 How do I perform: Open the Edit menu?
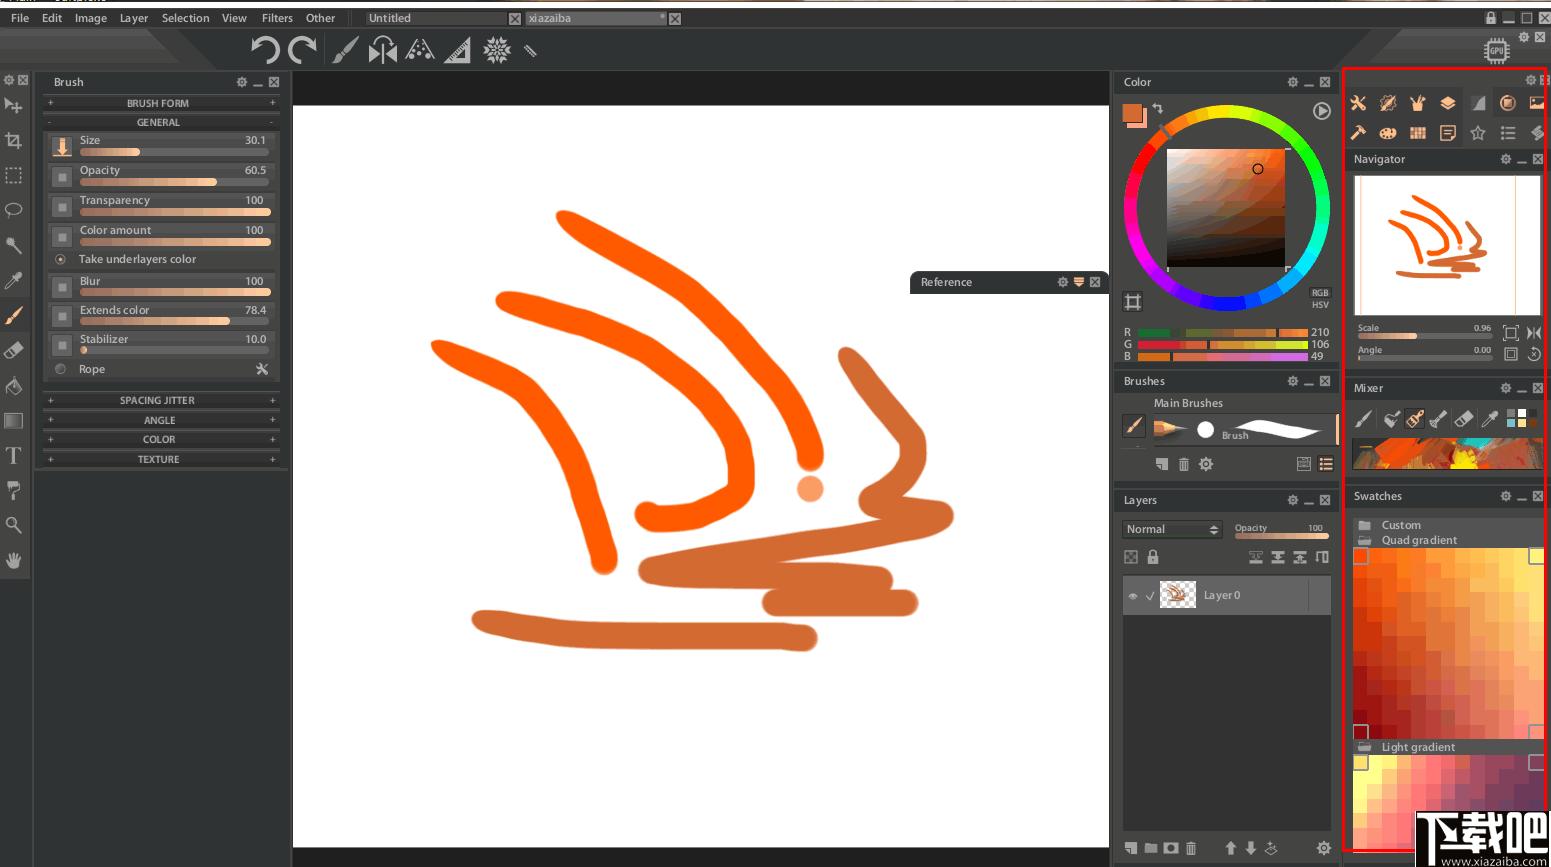coord(52,18)
